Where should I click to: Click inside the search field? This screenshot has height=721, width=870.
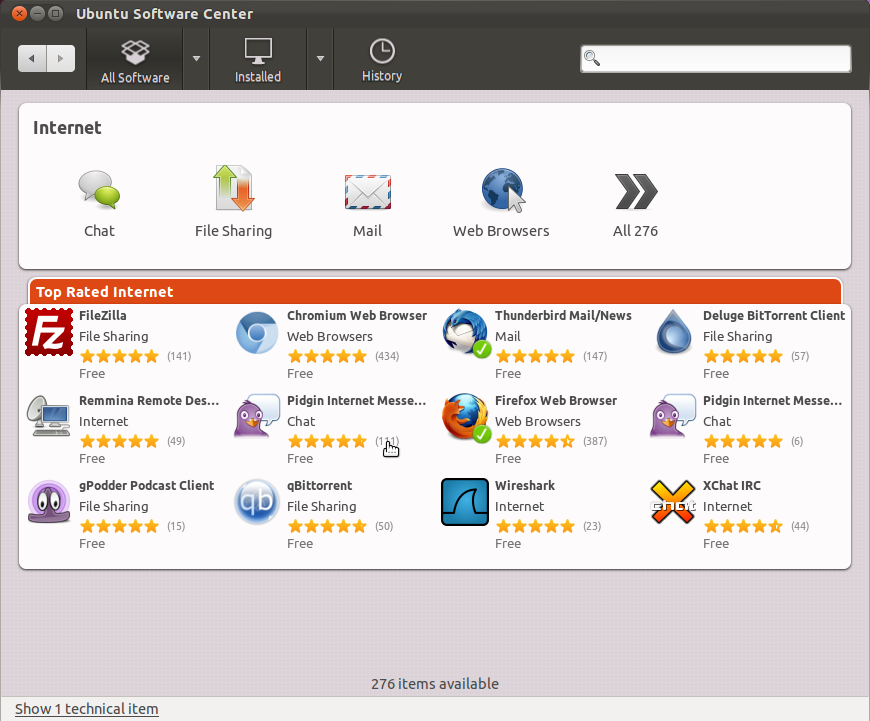pyautogui.click(x=715, y=59)
